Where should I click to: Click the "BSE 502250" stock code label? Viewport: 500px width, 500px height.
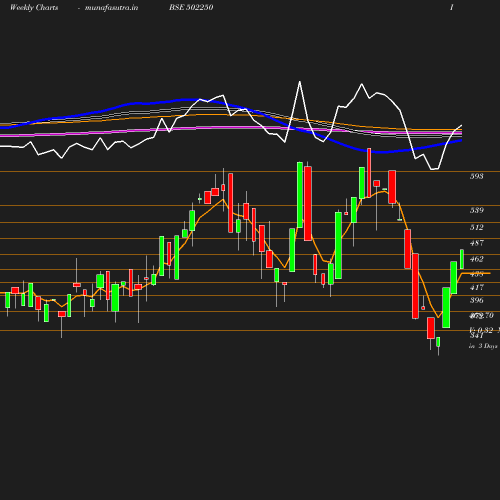tap(191, 7)
